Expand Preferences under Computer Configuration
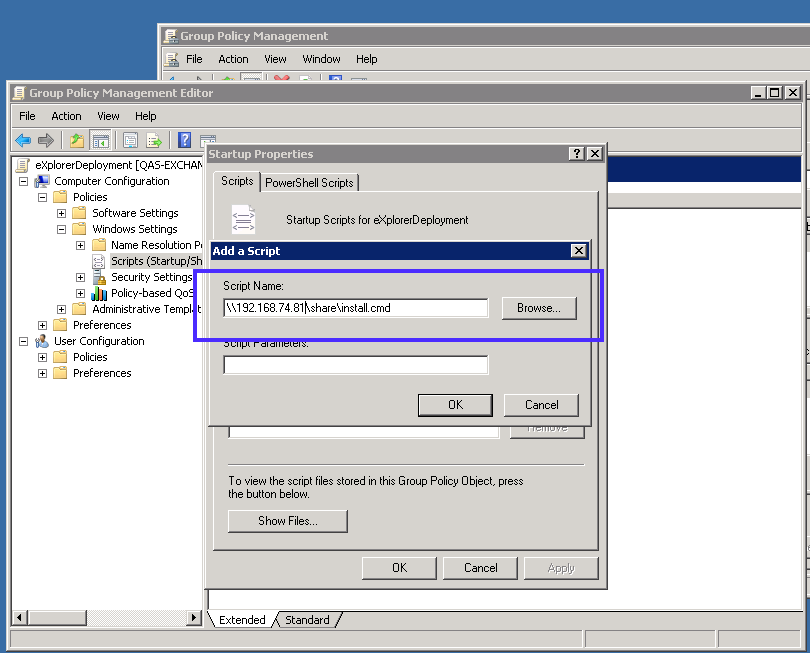 [42, 325]
